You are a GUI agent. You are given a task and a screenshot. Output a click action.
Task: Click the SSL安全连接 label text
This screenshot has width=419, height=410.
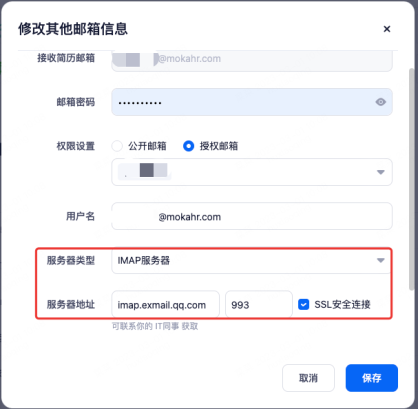pyautogui.click(x=342, y=304)
